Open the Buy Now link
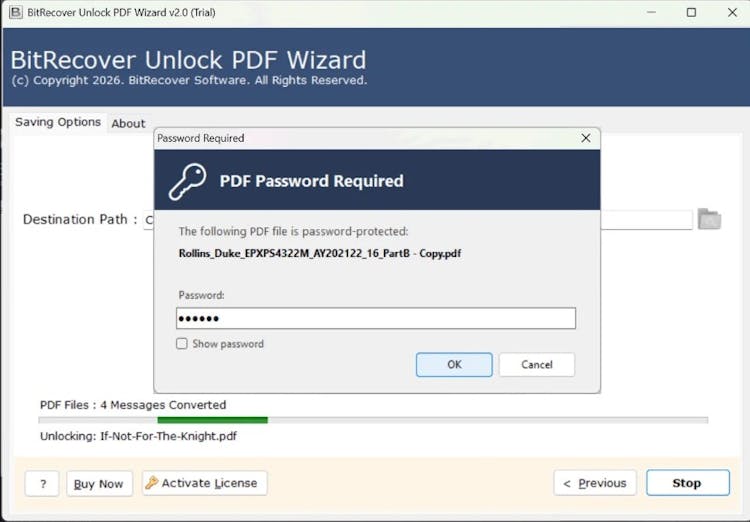Image resolution: width=750 pixels, height=522 pixels. 99,484
